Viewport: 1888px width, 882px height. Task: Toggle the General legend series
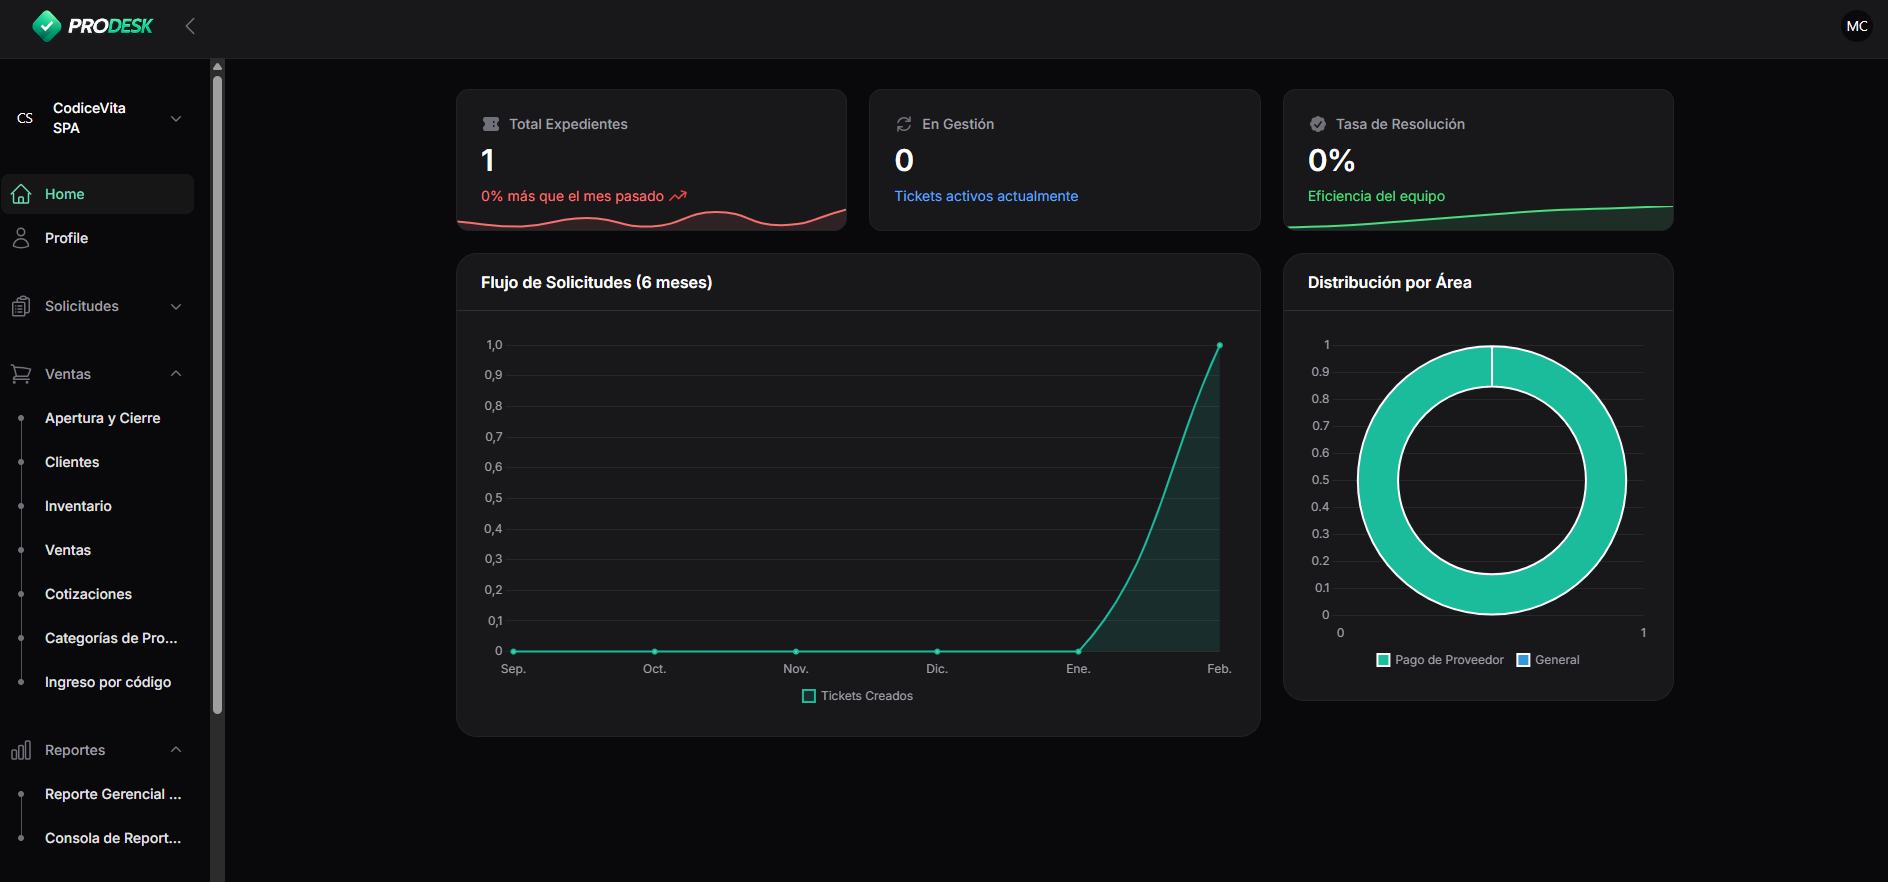[x=1548, y=660]
